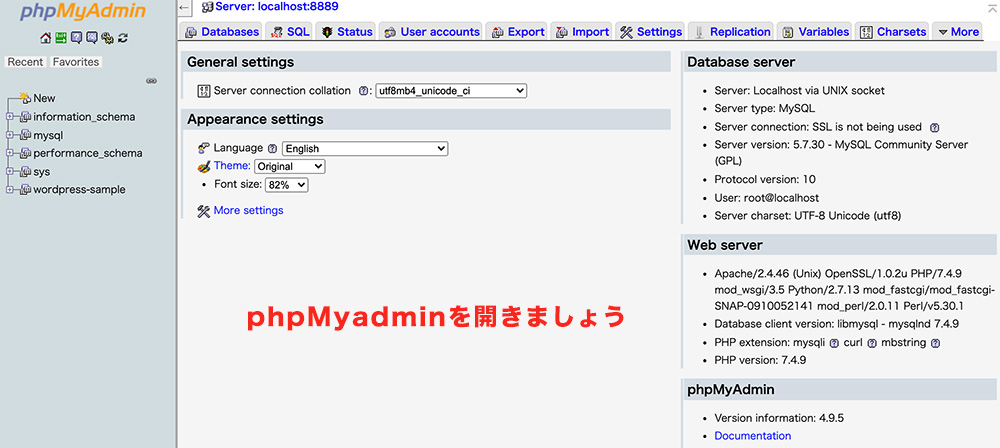Go to the User accounts tab

pos(431,31)
